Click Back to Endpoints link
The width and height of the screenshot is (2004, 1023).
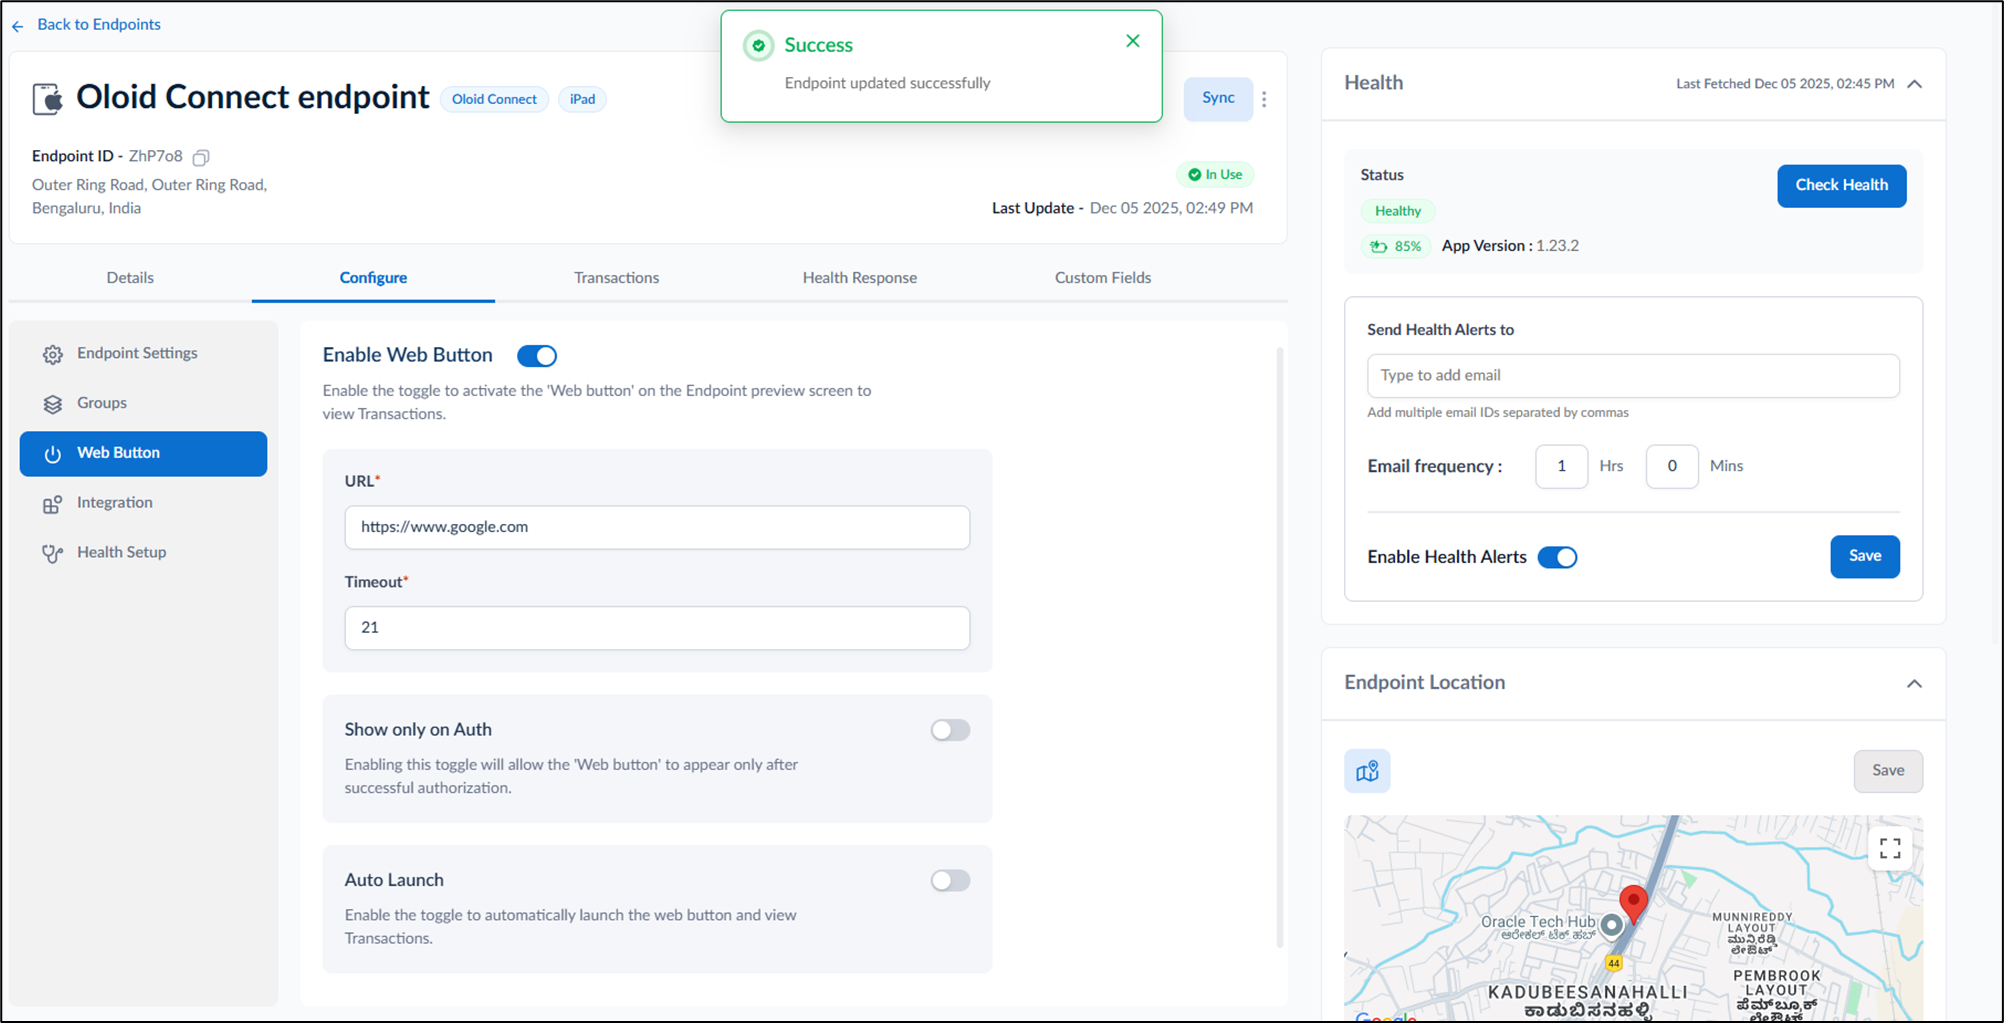click(x=99, y=25)
